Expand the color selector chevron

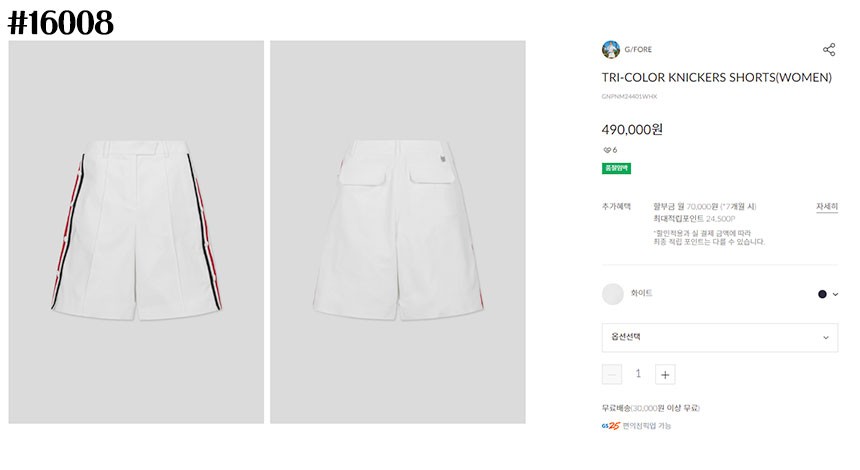(835, 294)
